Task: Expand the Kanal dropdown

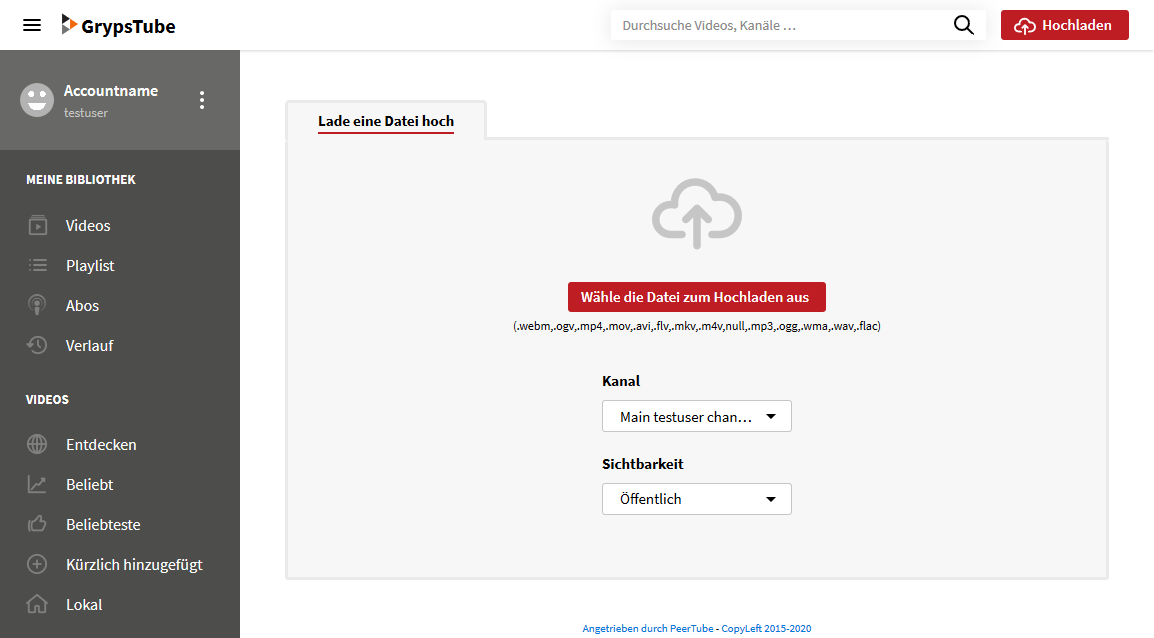Action: (x=696, y=417)
